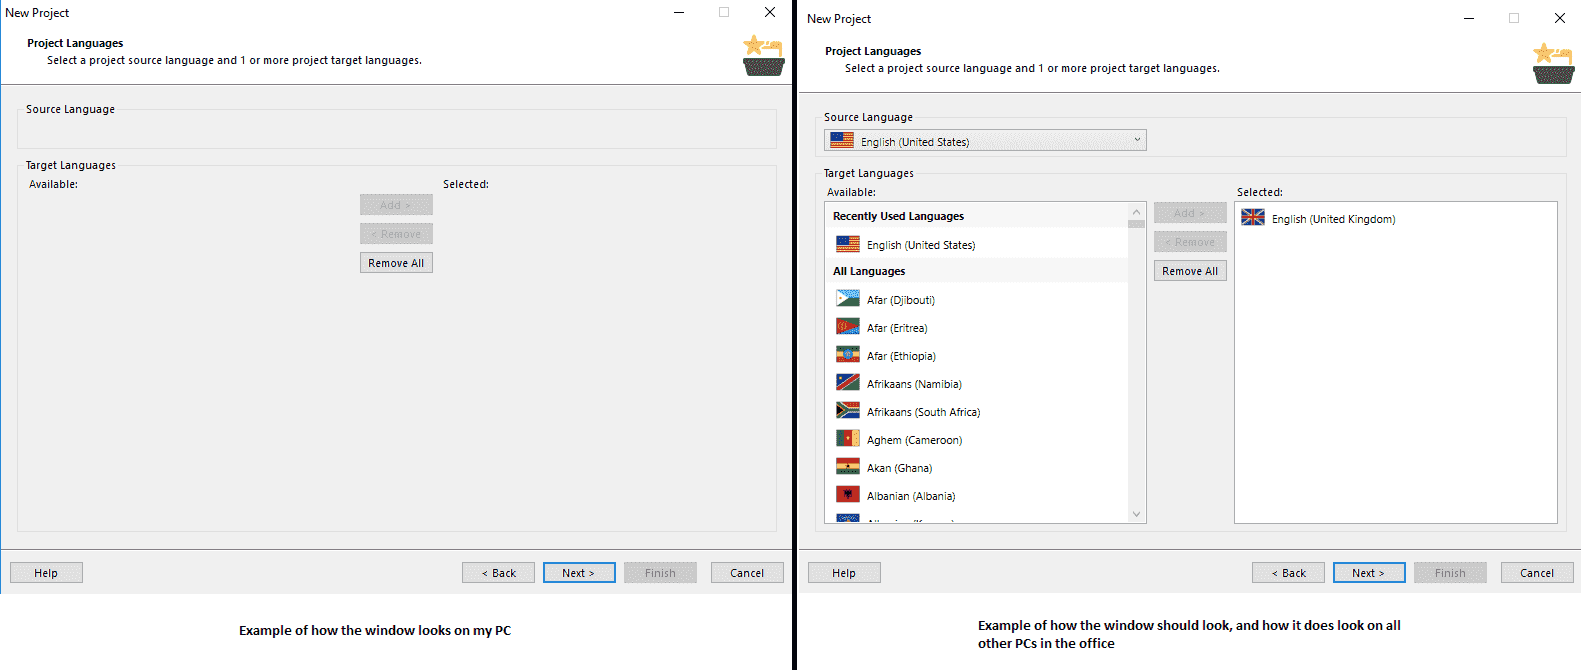This screenshot has height=670, width=1581.
Task: Select the Aghem (Cameroon) flag icon
Action: (848, 439)
